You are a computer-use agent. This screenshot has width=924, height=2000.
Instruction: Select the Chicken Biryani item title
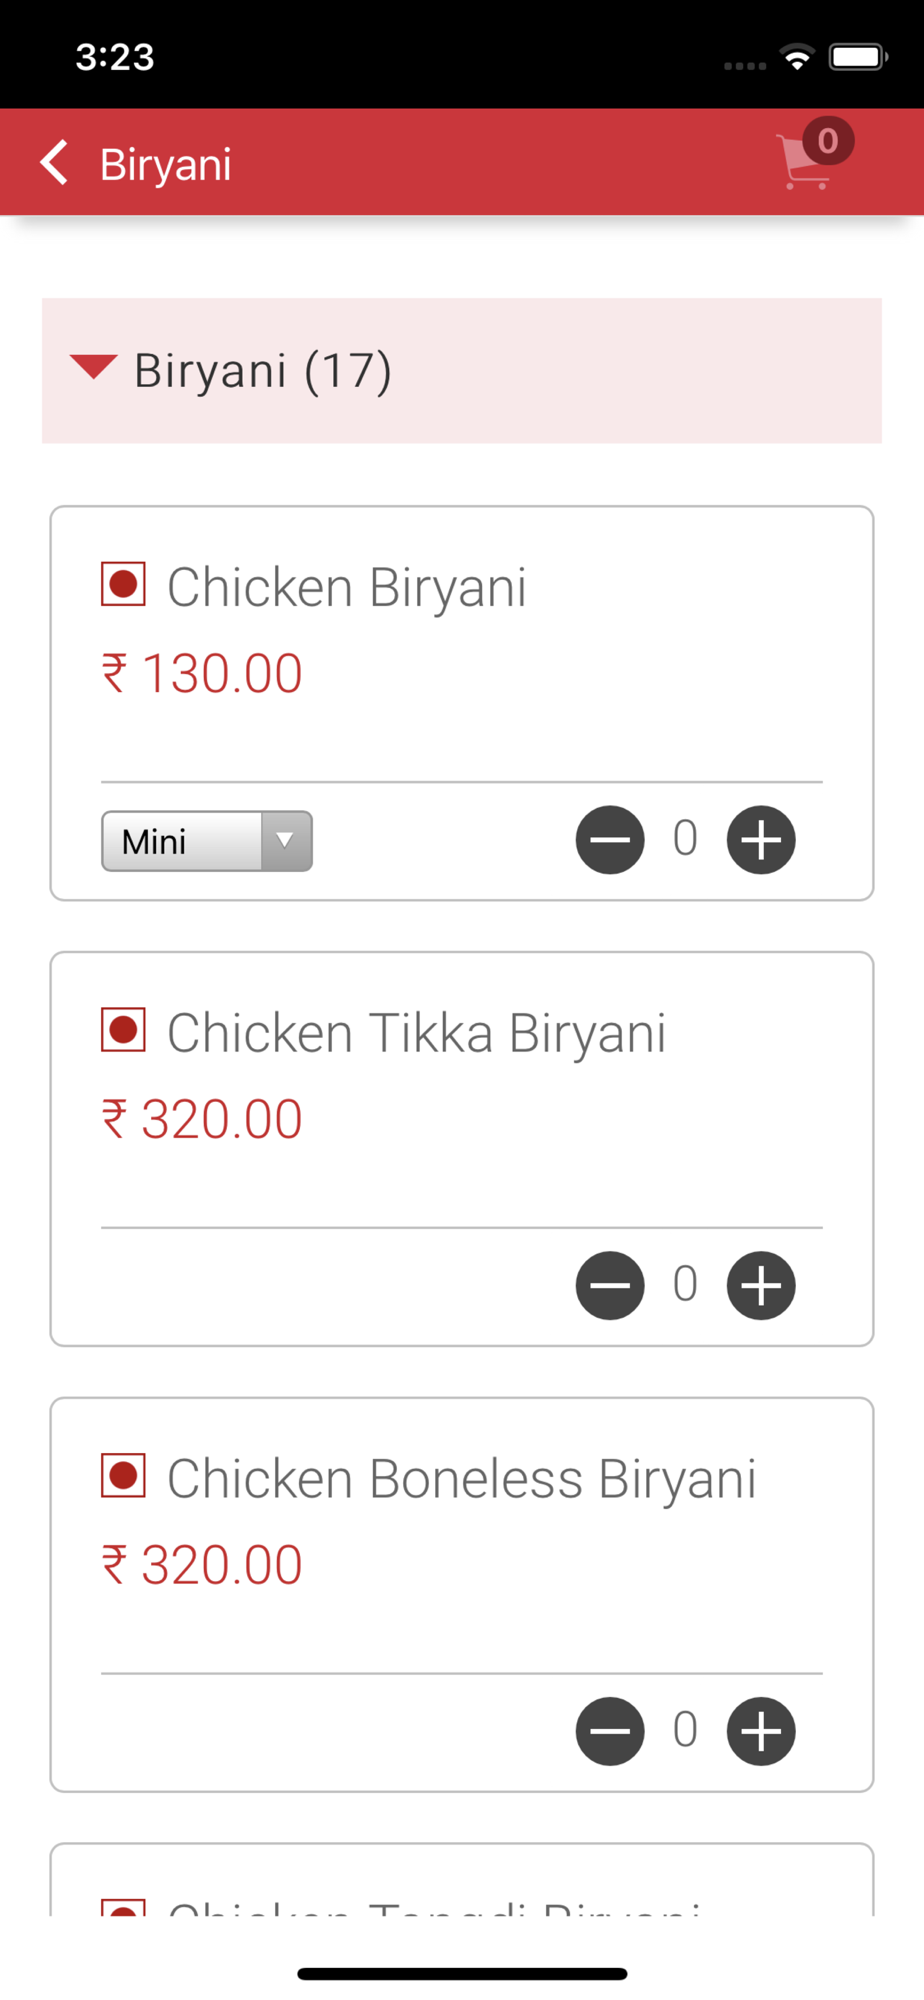click(346, 587)
